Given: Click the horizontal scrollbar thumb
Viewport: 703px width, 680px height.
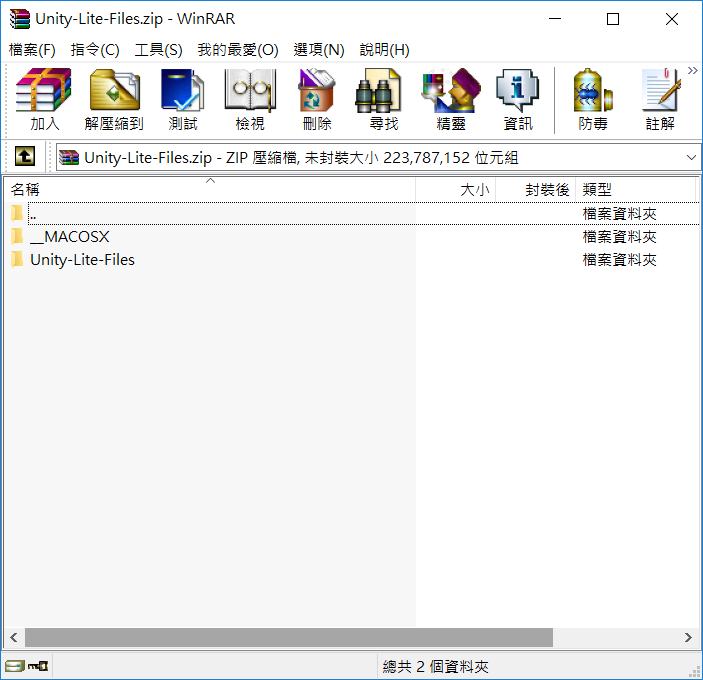Looking at the screenshot, I should (289, 637).
